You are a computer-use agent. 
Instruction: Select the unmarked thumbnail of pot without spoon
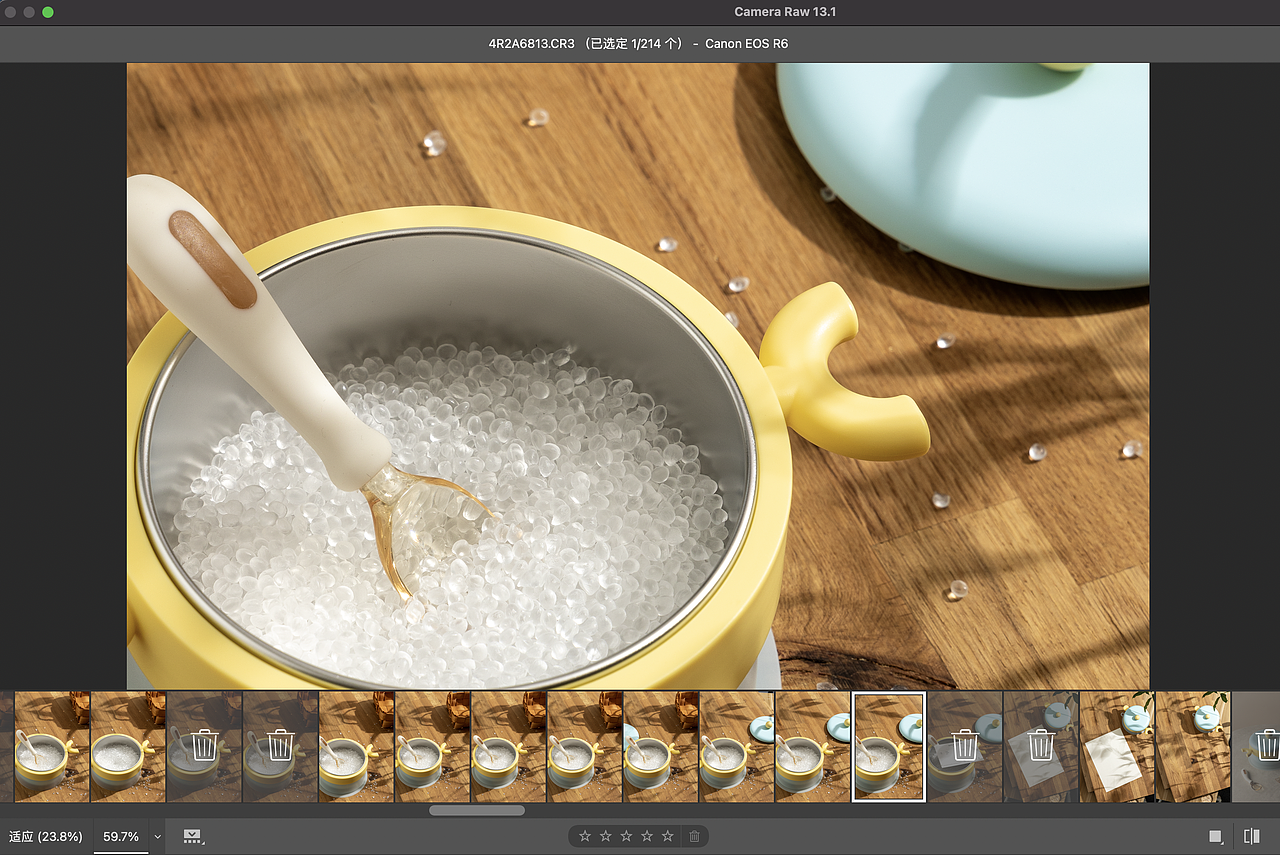pyautogui.click(x=128, y=746)
